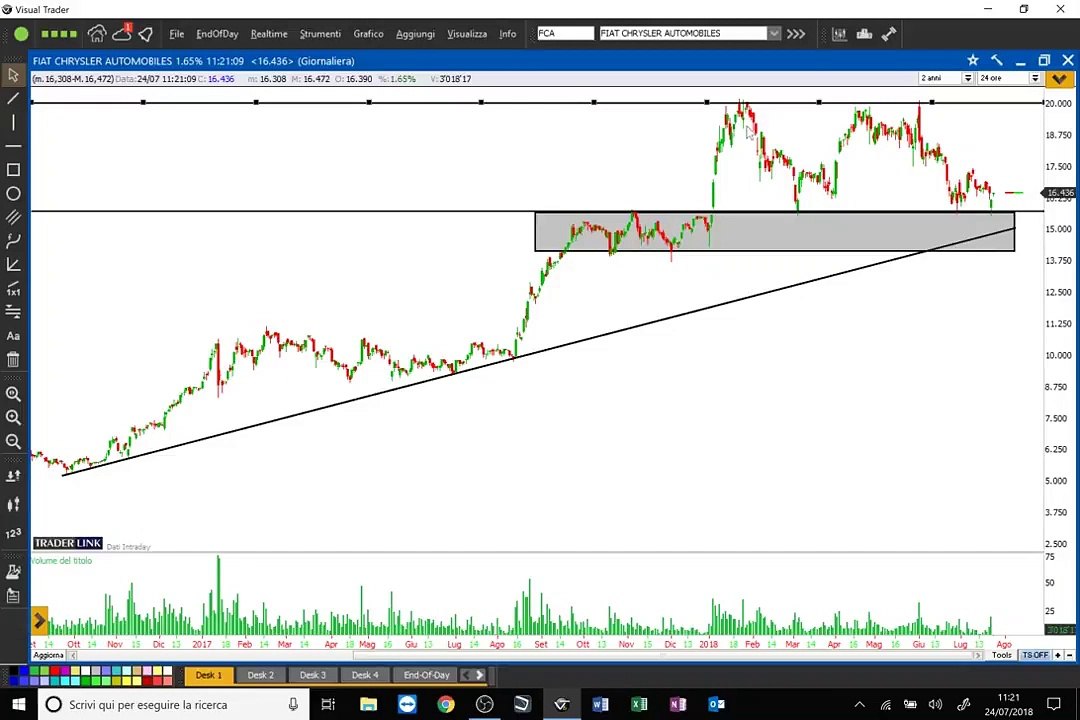Open Excel from the taskbar
Viewport: 1080px width, 720px height.
638,704
